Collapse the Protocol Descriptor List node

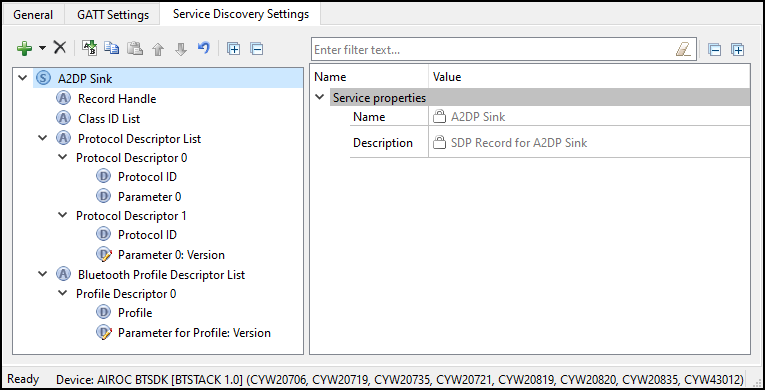[x=43, y=138]
